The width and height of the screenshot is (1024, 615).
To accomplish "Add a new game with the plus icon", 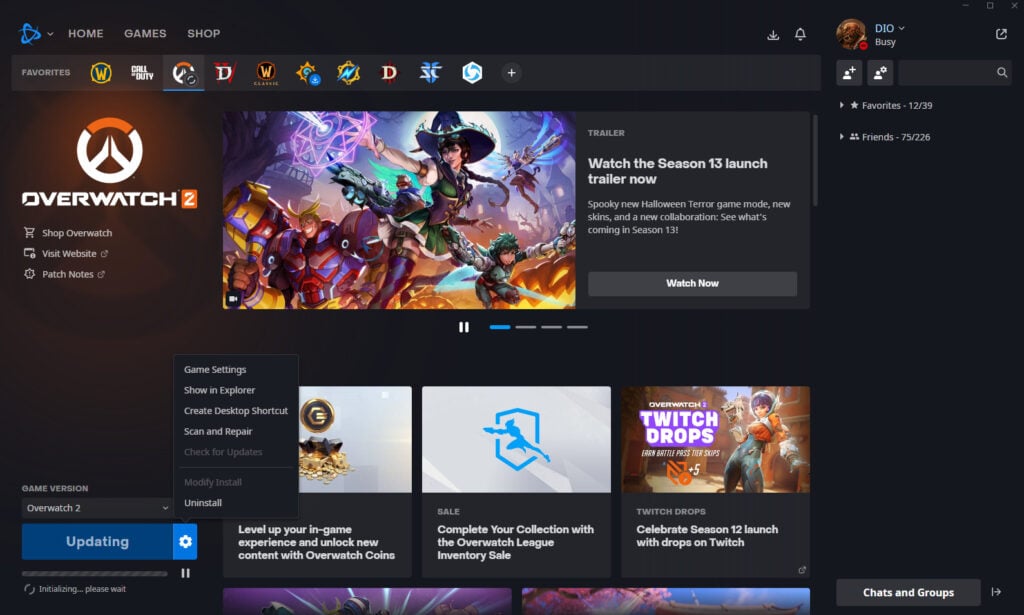I will pos(511,72).
